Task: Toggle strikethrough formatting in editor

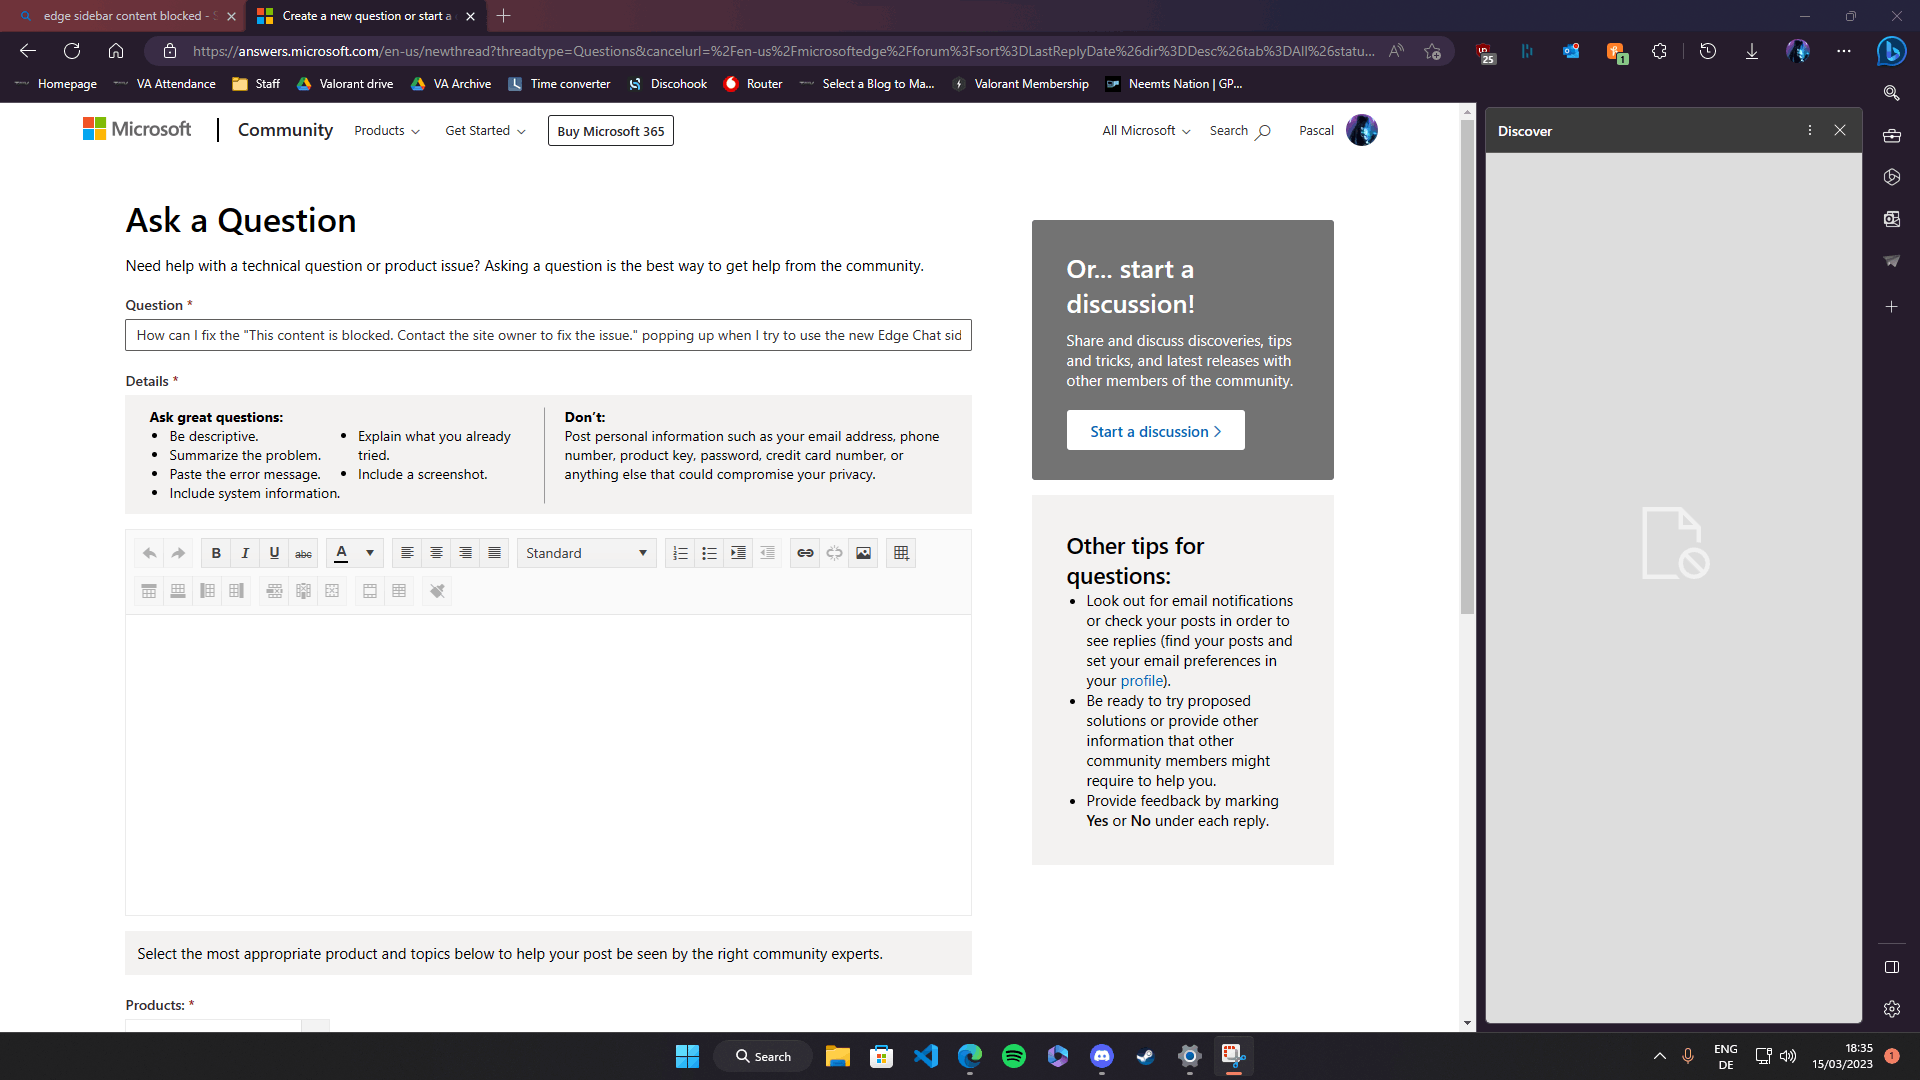Action: click(303, 553)
